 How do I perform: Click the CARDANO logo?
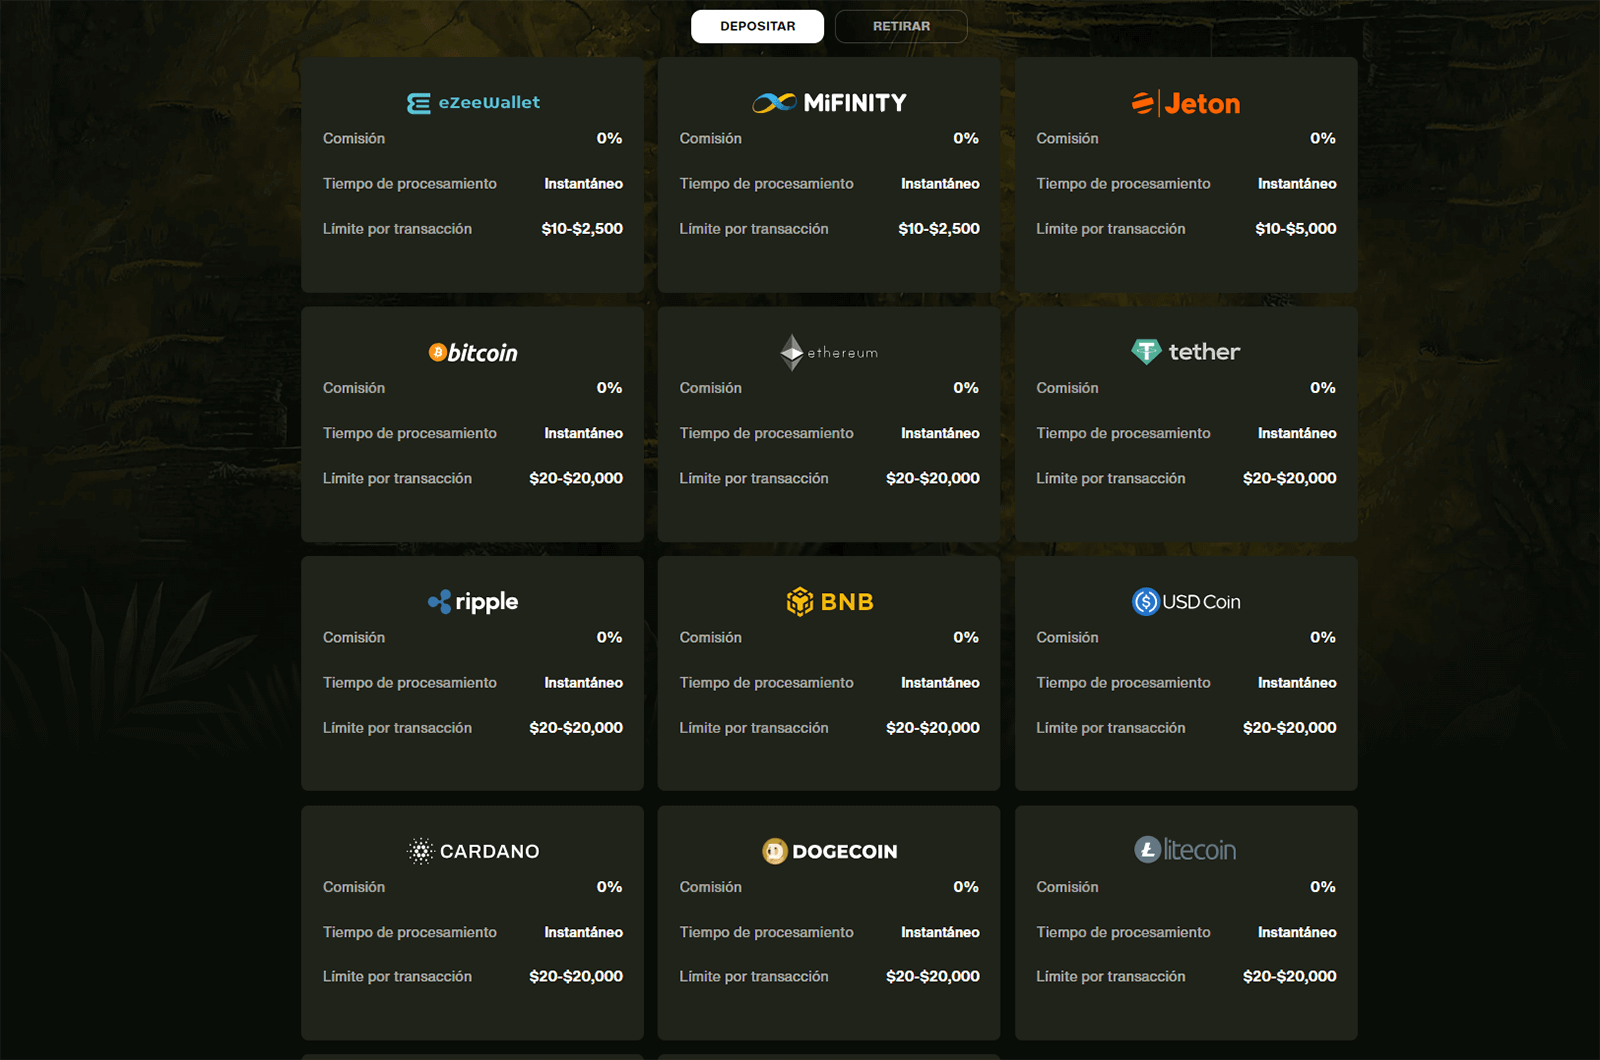473,851
